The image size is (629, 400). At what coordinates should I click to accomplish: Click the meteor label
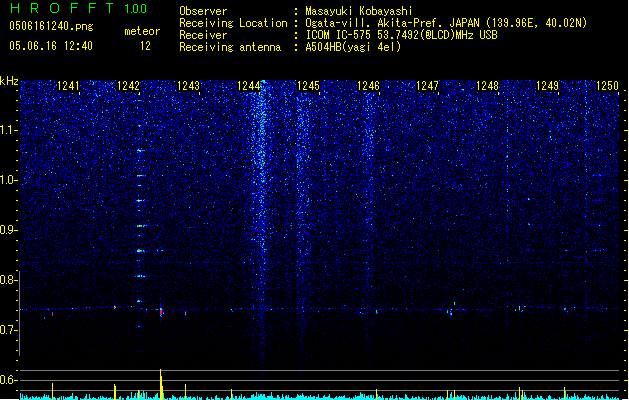pyautogui.click(x=142, y=31)
